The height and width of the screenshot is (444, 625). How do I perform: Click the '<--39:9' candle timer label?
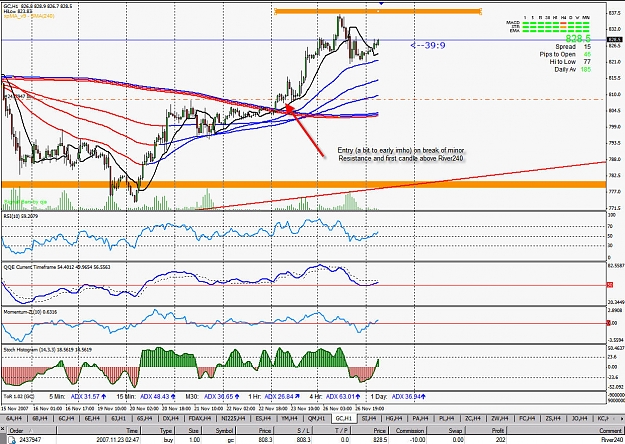(428, 45)
